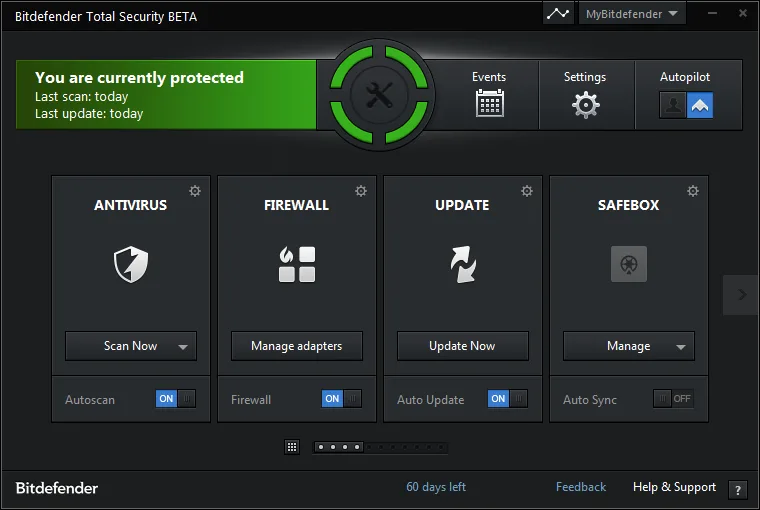Click the 'Last scan: today' text

pyautogui.click(x=81, y=96)
